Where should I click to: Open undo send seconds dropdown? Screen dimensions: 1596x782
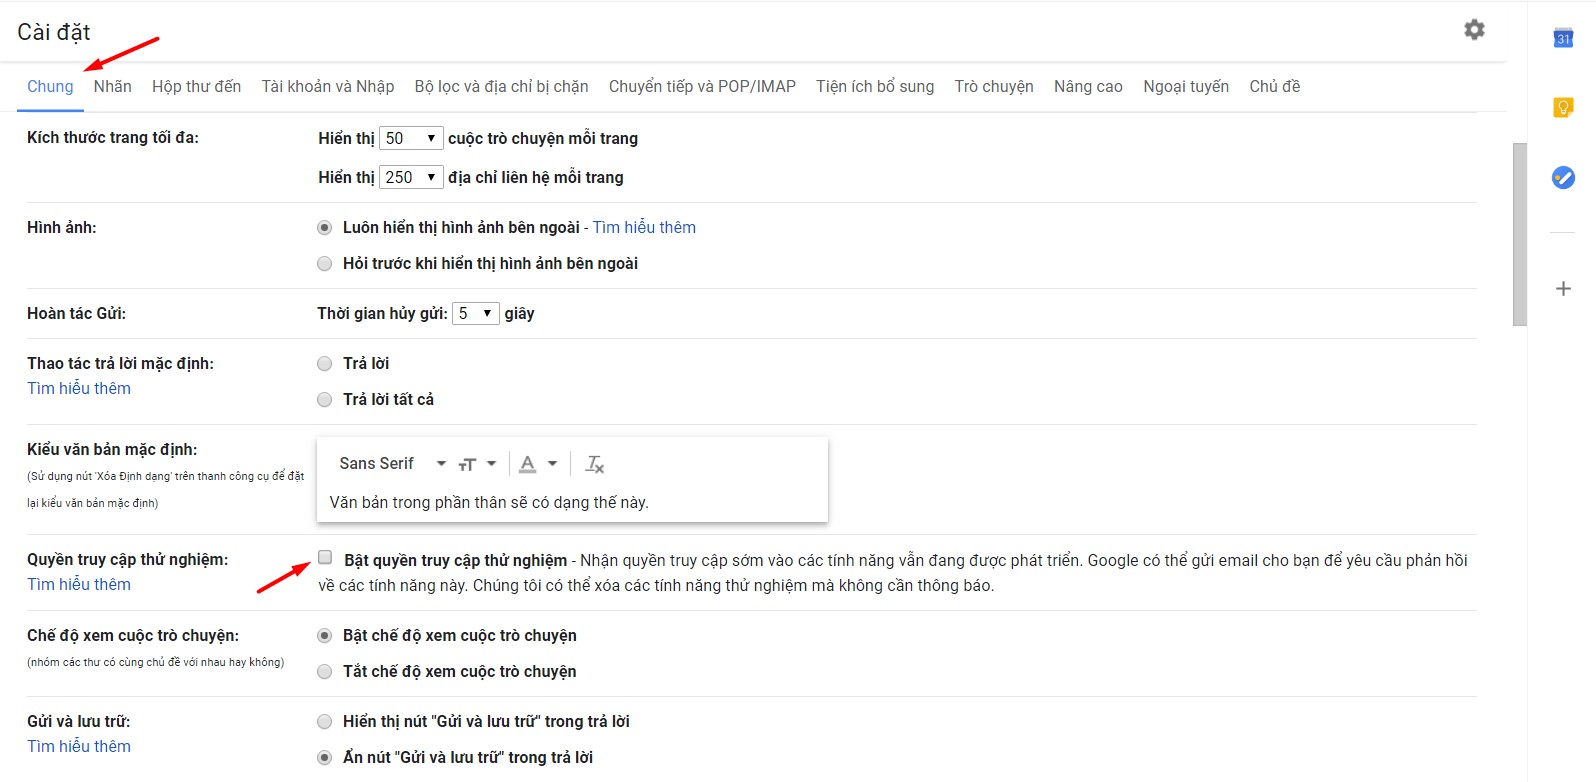[x=476, y=313]
